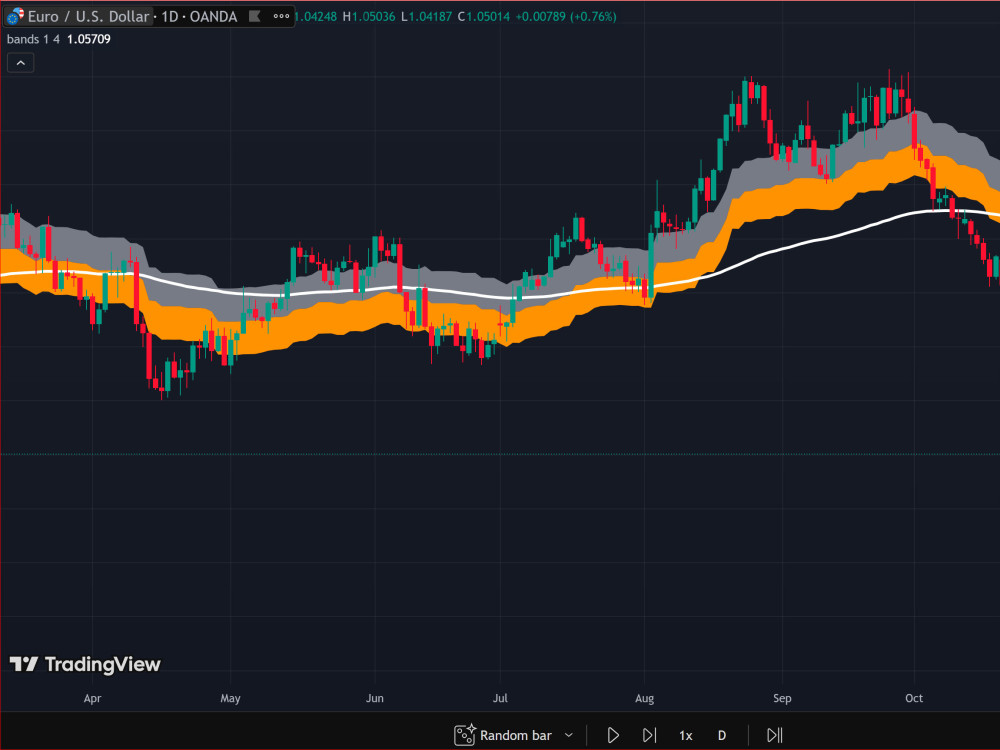Open the TradingView logo link
The width and height of the screenshot is (1000, 750).
[85, 665]
